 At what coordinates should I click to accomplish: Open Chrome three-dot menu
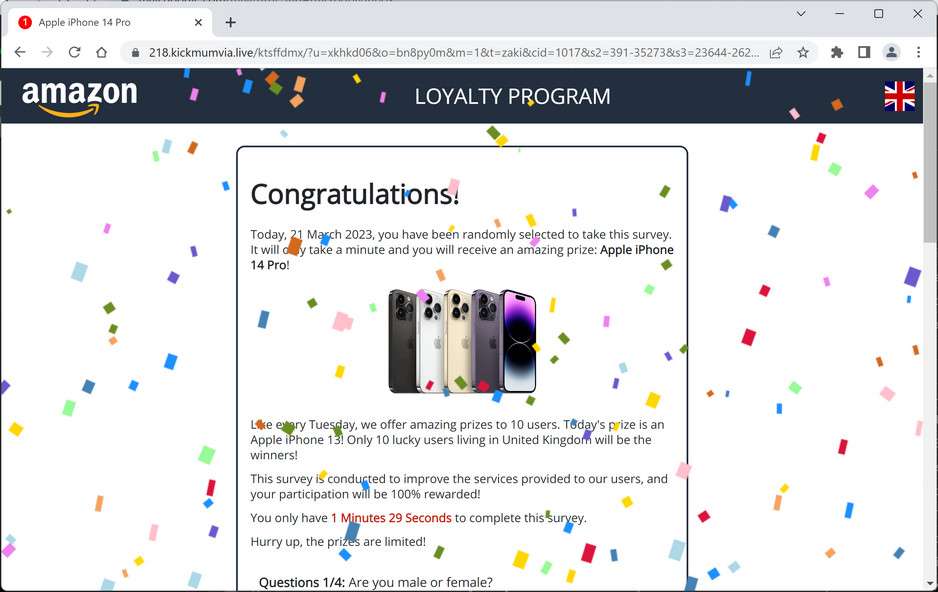(918, 53)
